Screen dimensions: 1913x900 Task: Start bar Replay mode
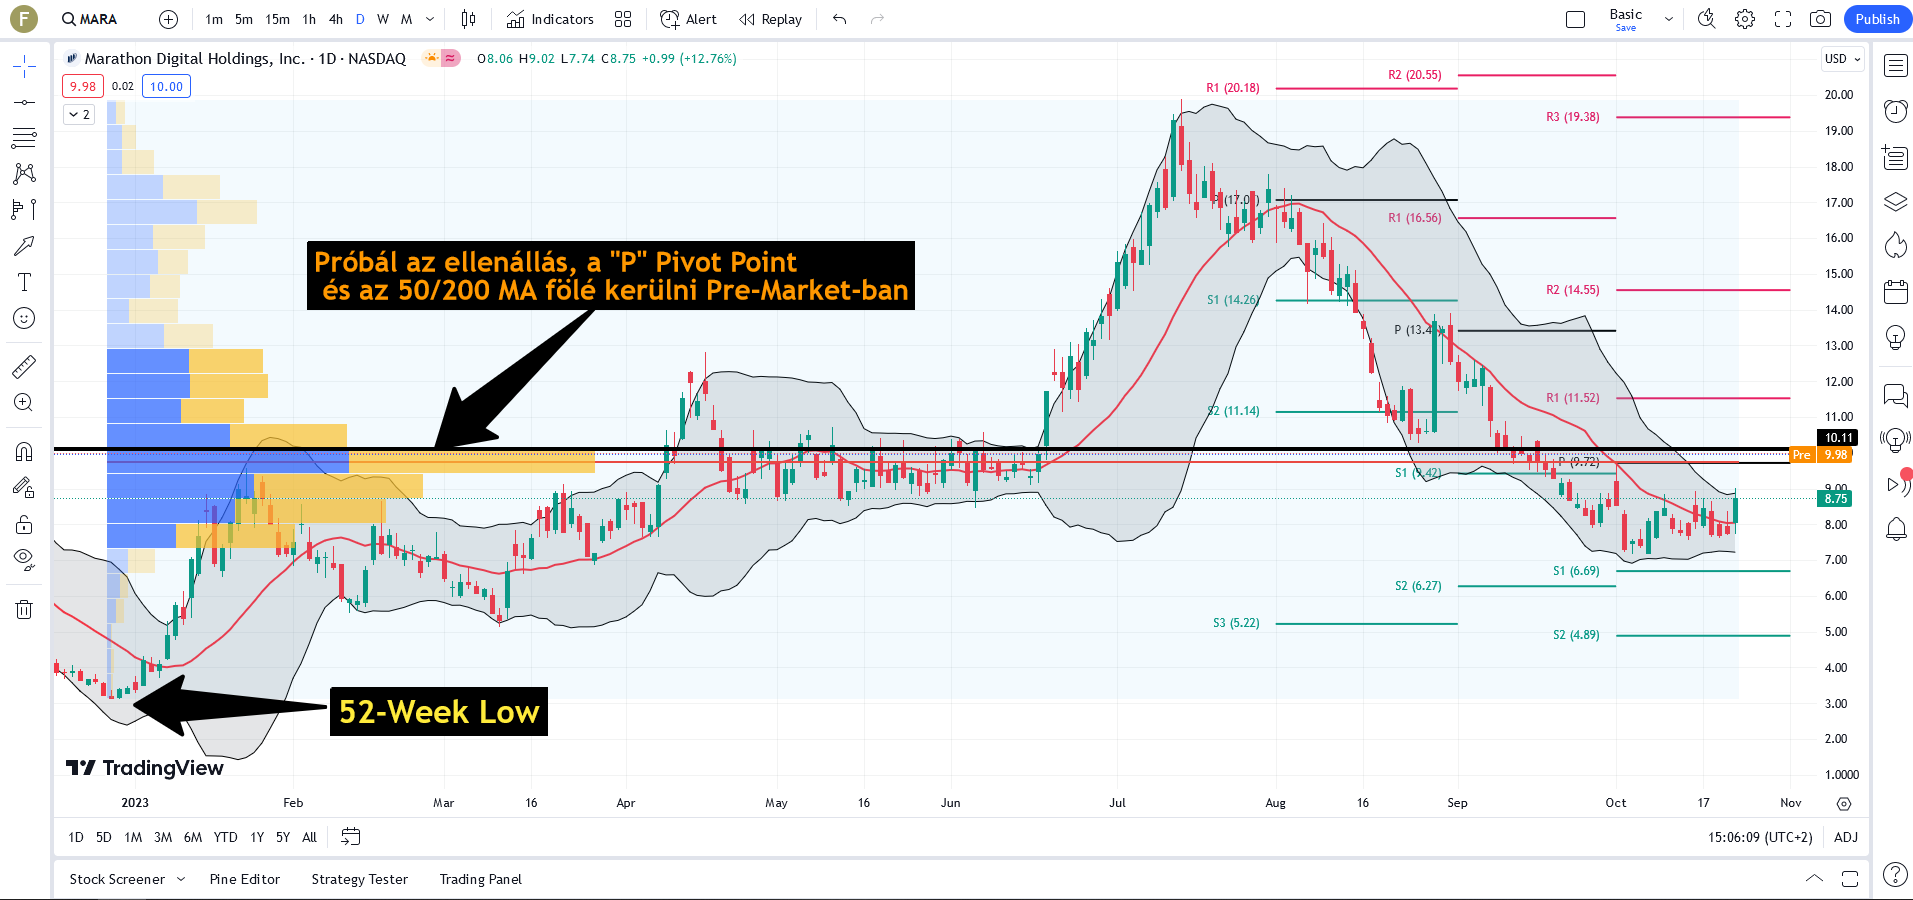[x=771, y=19]
